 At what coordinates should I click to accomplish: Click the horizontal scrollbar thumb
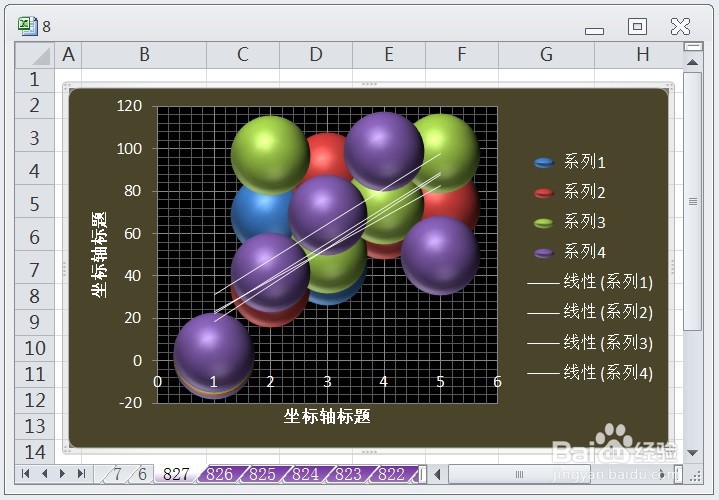point(520,474)
